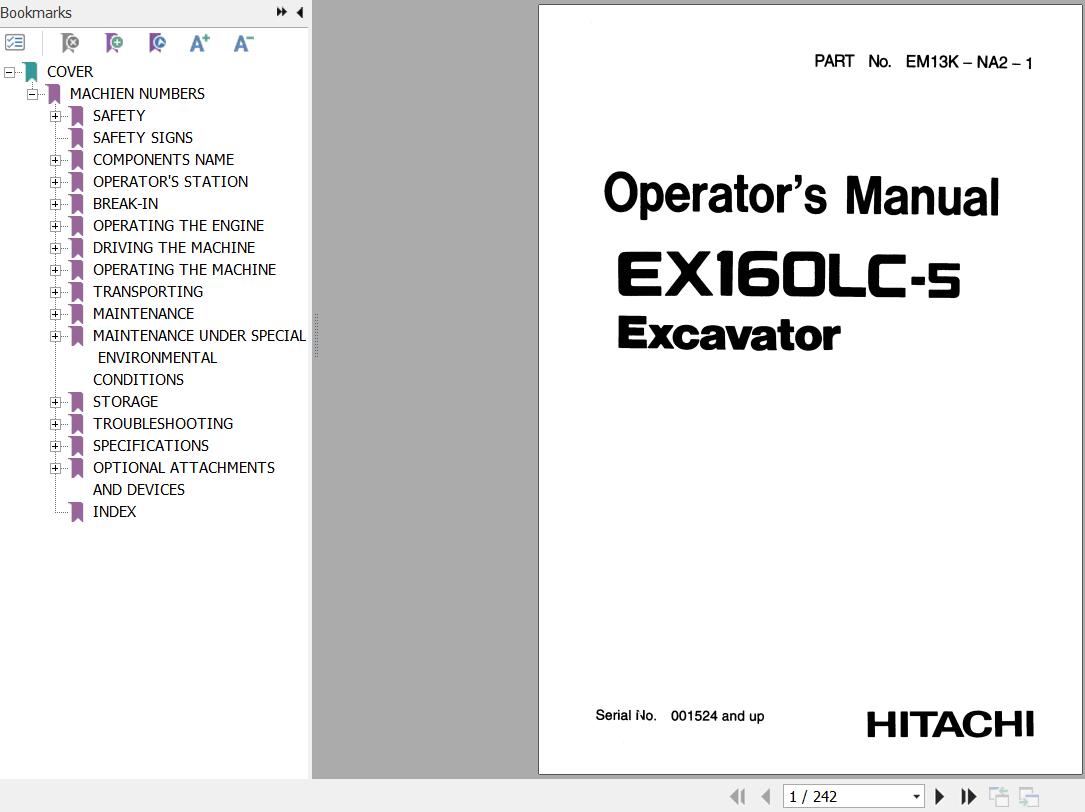Open DRIVING THE MACHINE bookmark label
This screenshot has width=1085, height=812.
point(174,248)
